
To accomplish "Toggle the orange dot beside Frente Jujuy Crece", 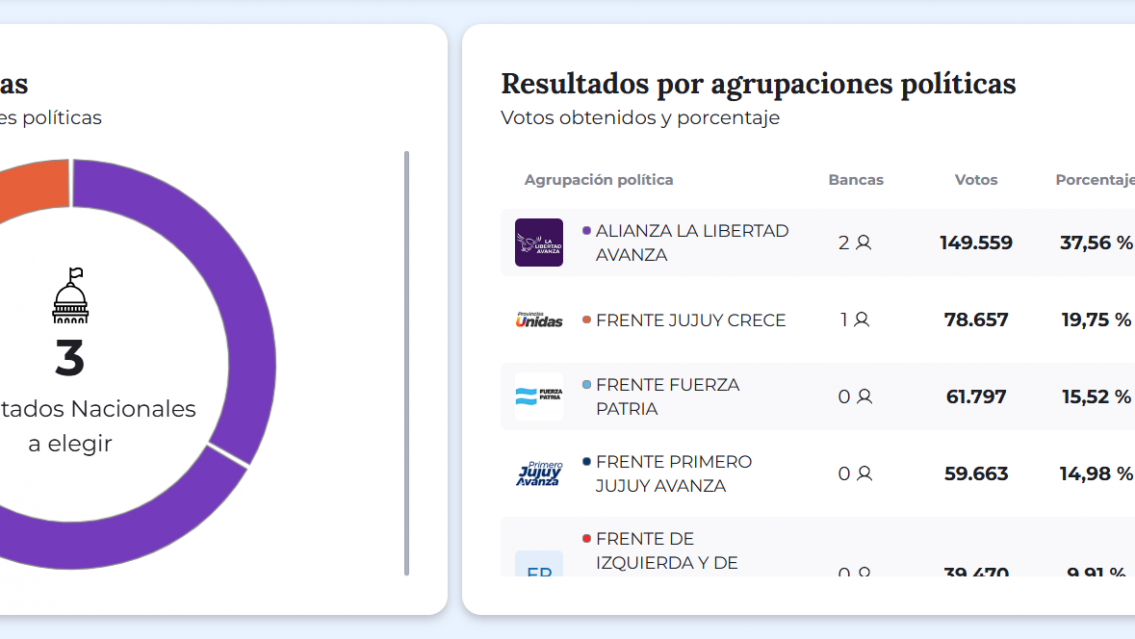I will pyautogui.click(x=585, y=319).
